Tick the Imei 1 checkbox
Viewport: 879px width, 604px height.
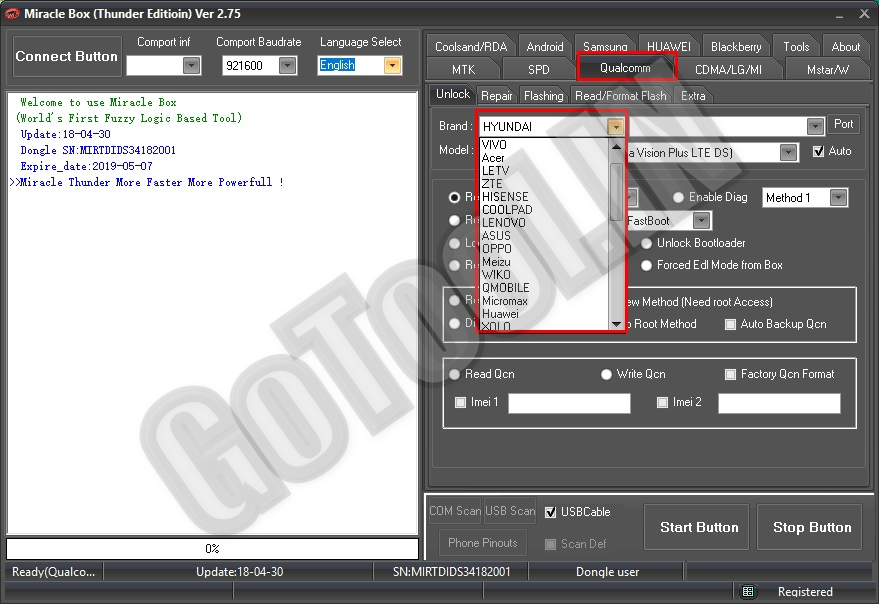(461, 402)
